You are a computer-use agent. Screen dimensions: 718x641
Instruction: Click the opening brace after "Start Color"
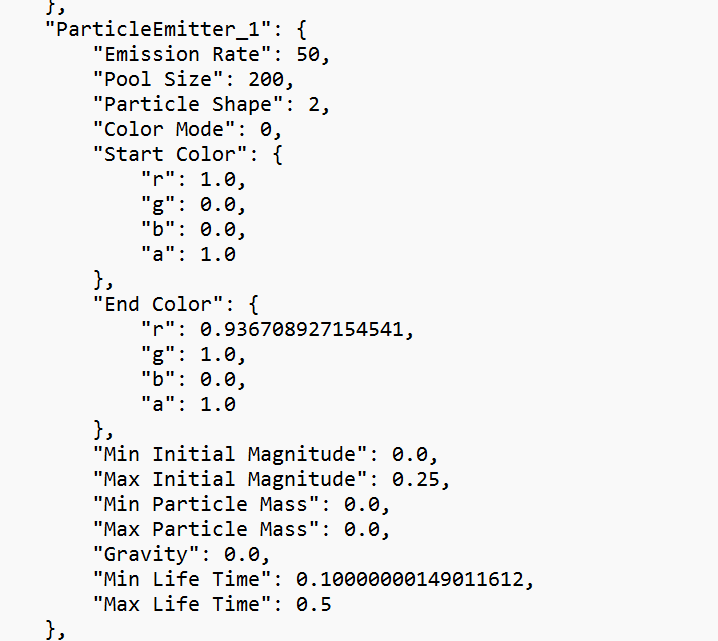point(277,154)
